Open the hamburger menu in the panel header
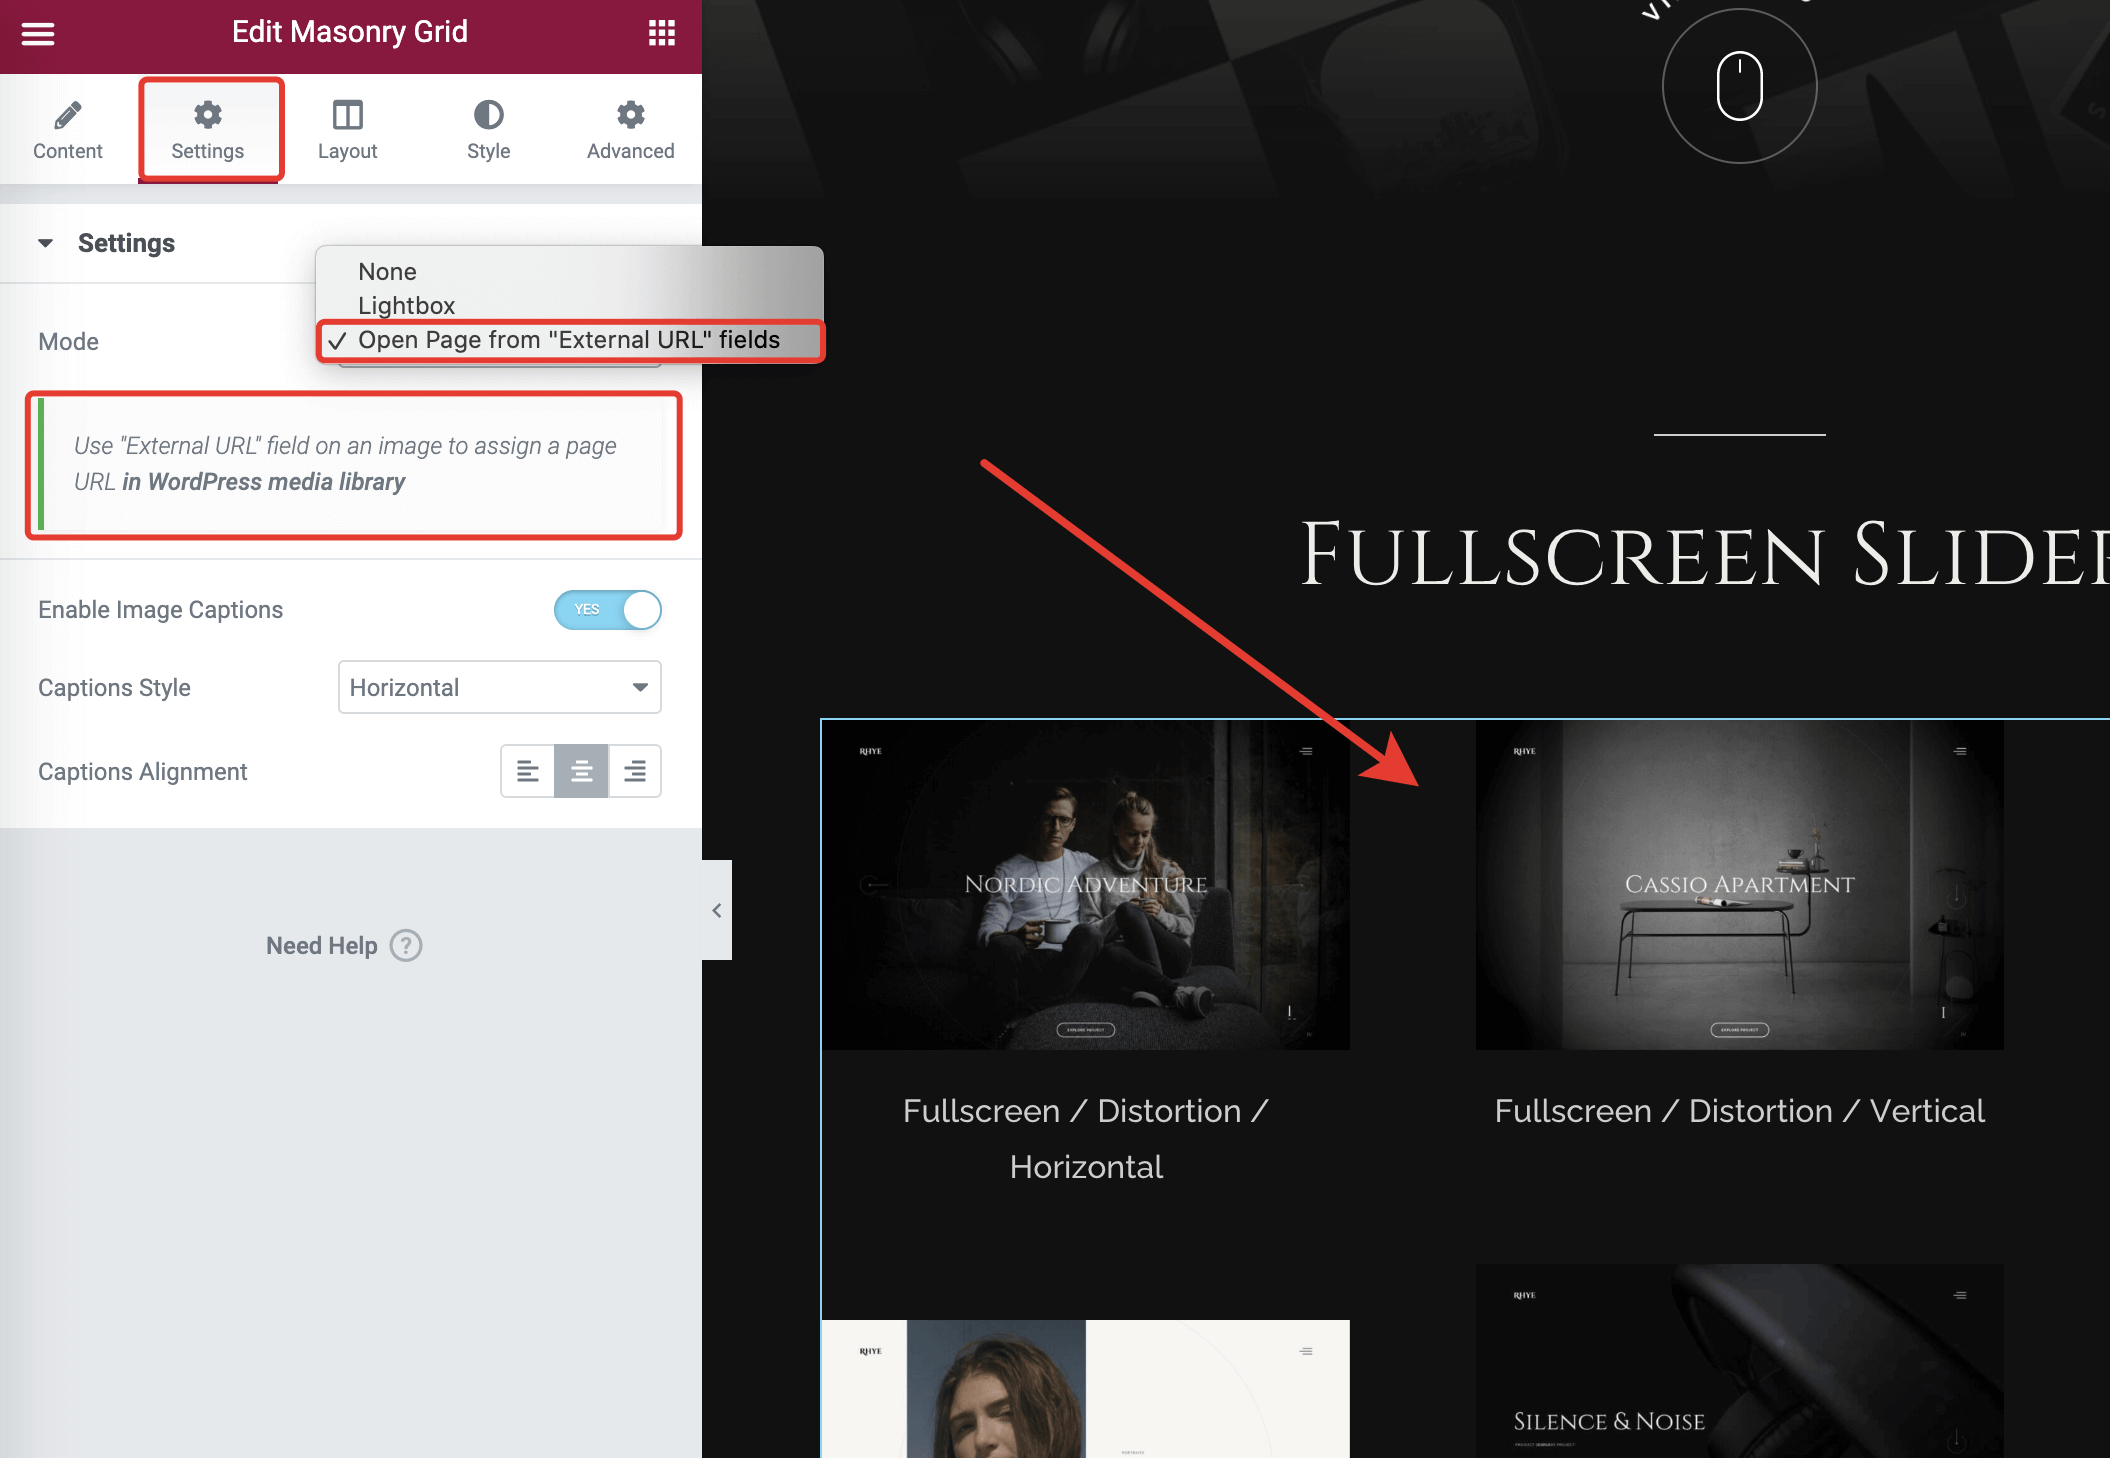The width and height of the screenshot is (2110, 1458). tap(38, 33)
